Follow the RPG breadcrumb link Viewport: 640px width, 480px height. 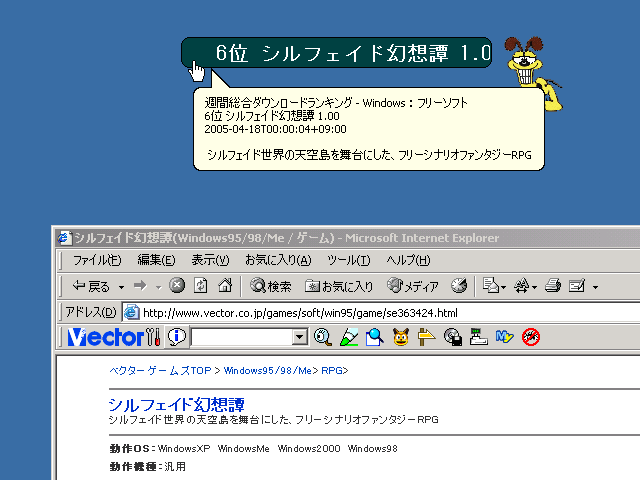pos(332,371)
